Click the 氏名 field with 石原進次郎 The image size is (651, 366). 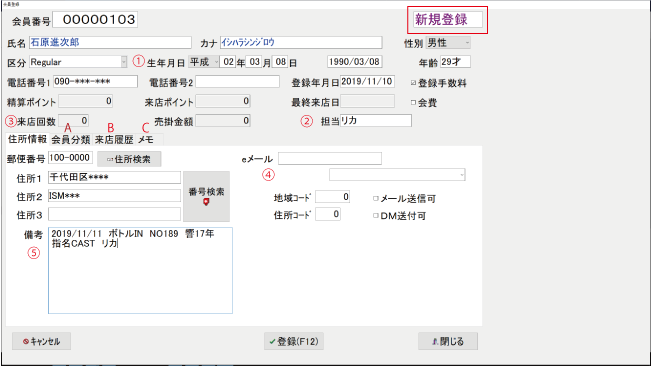110,42
